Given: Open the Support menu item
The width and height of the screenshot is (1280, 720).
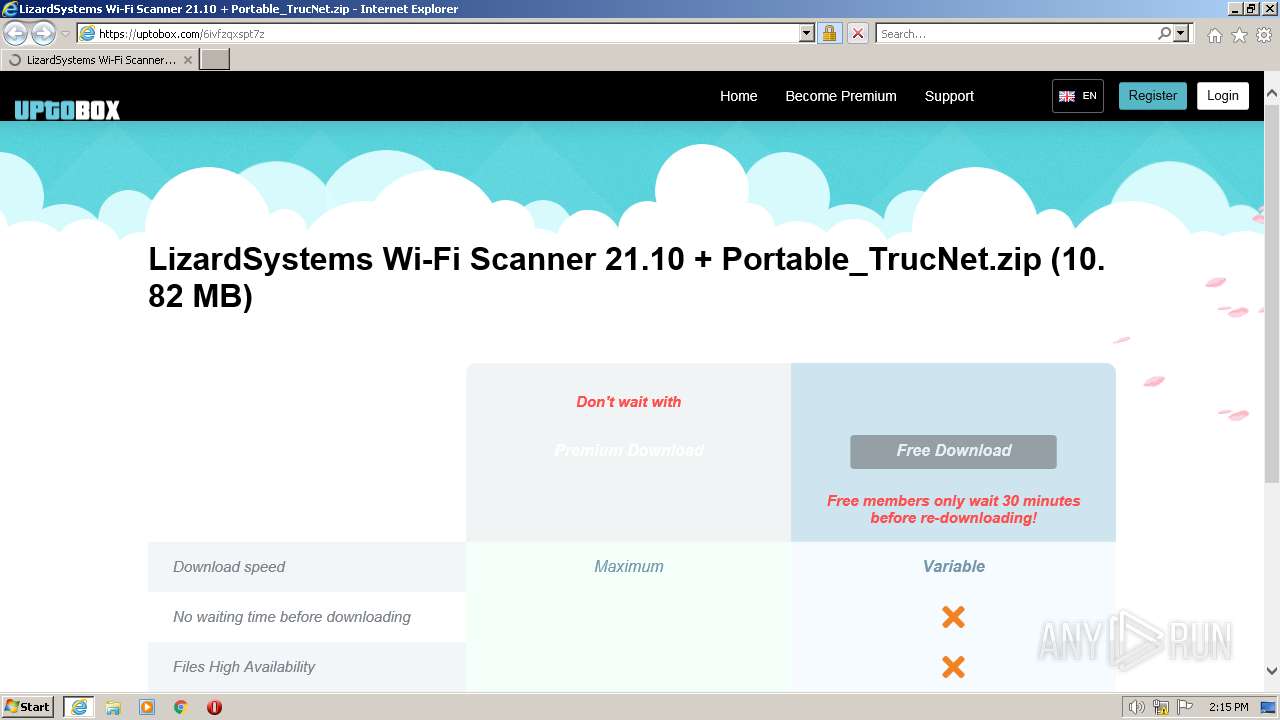Looking at the screenshot, I should click(949, 96).
